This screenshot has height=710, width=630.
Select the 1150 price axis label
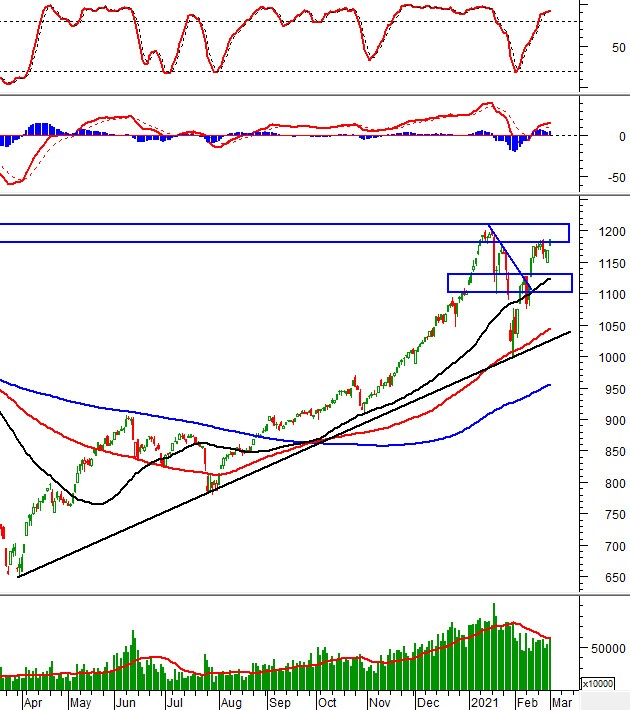pos(612,263)
